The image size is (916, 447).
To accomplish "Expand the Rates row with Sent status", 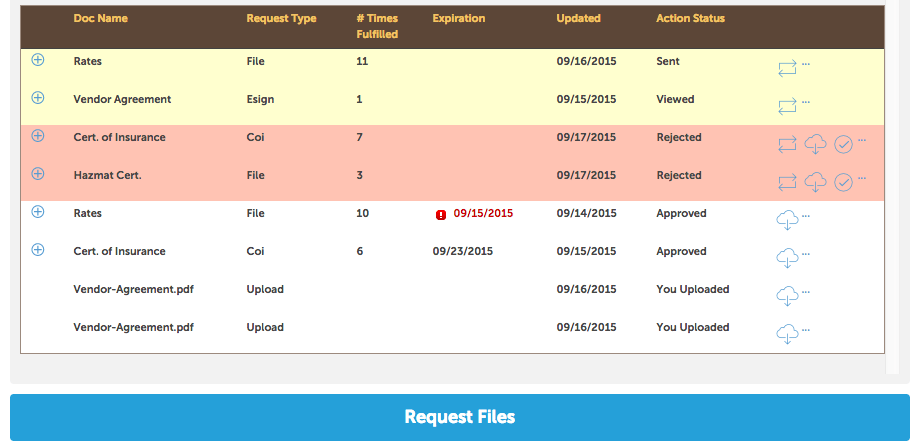I will pos(37,60).
